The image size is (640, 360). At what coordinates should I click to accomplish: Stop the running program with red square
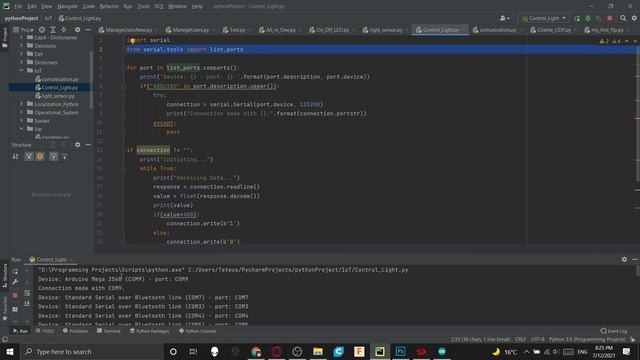click(610, 18)
